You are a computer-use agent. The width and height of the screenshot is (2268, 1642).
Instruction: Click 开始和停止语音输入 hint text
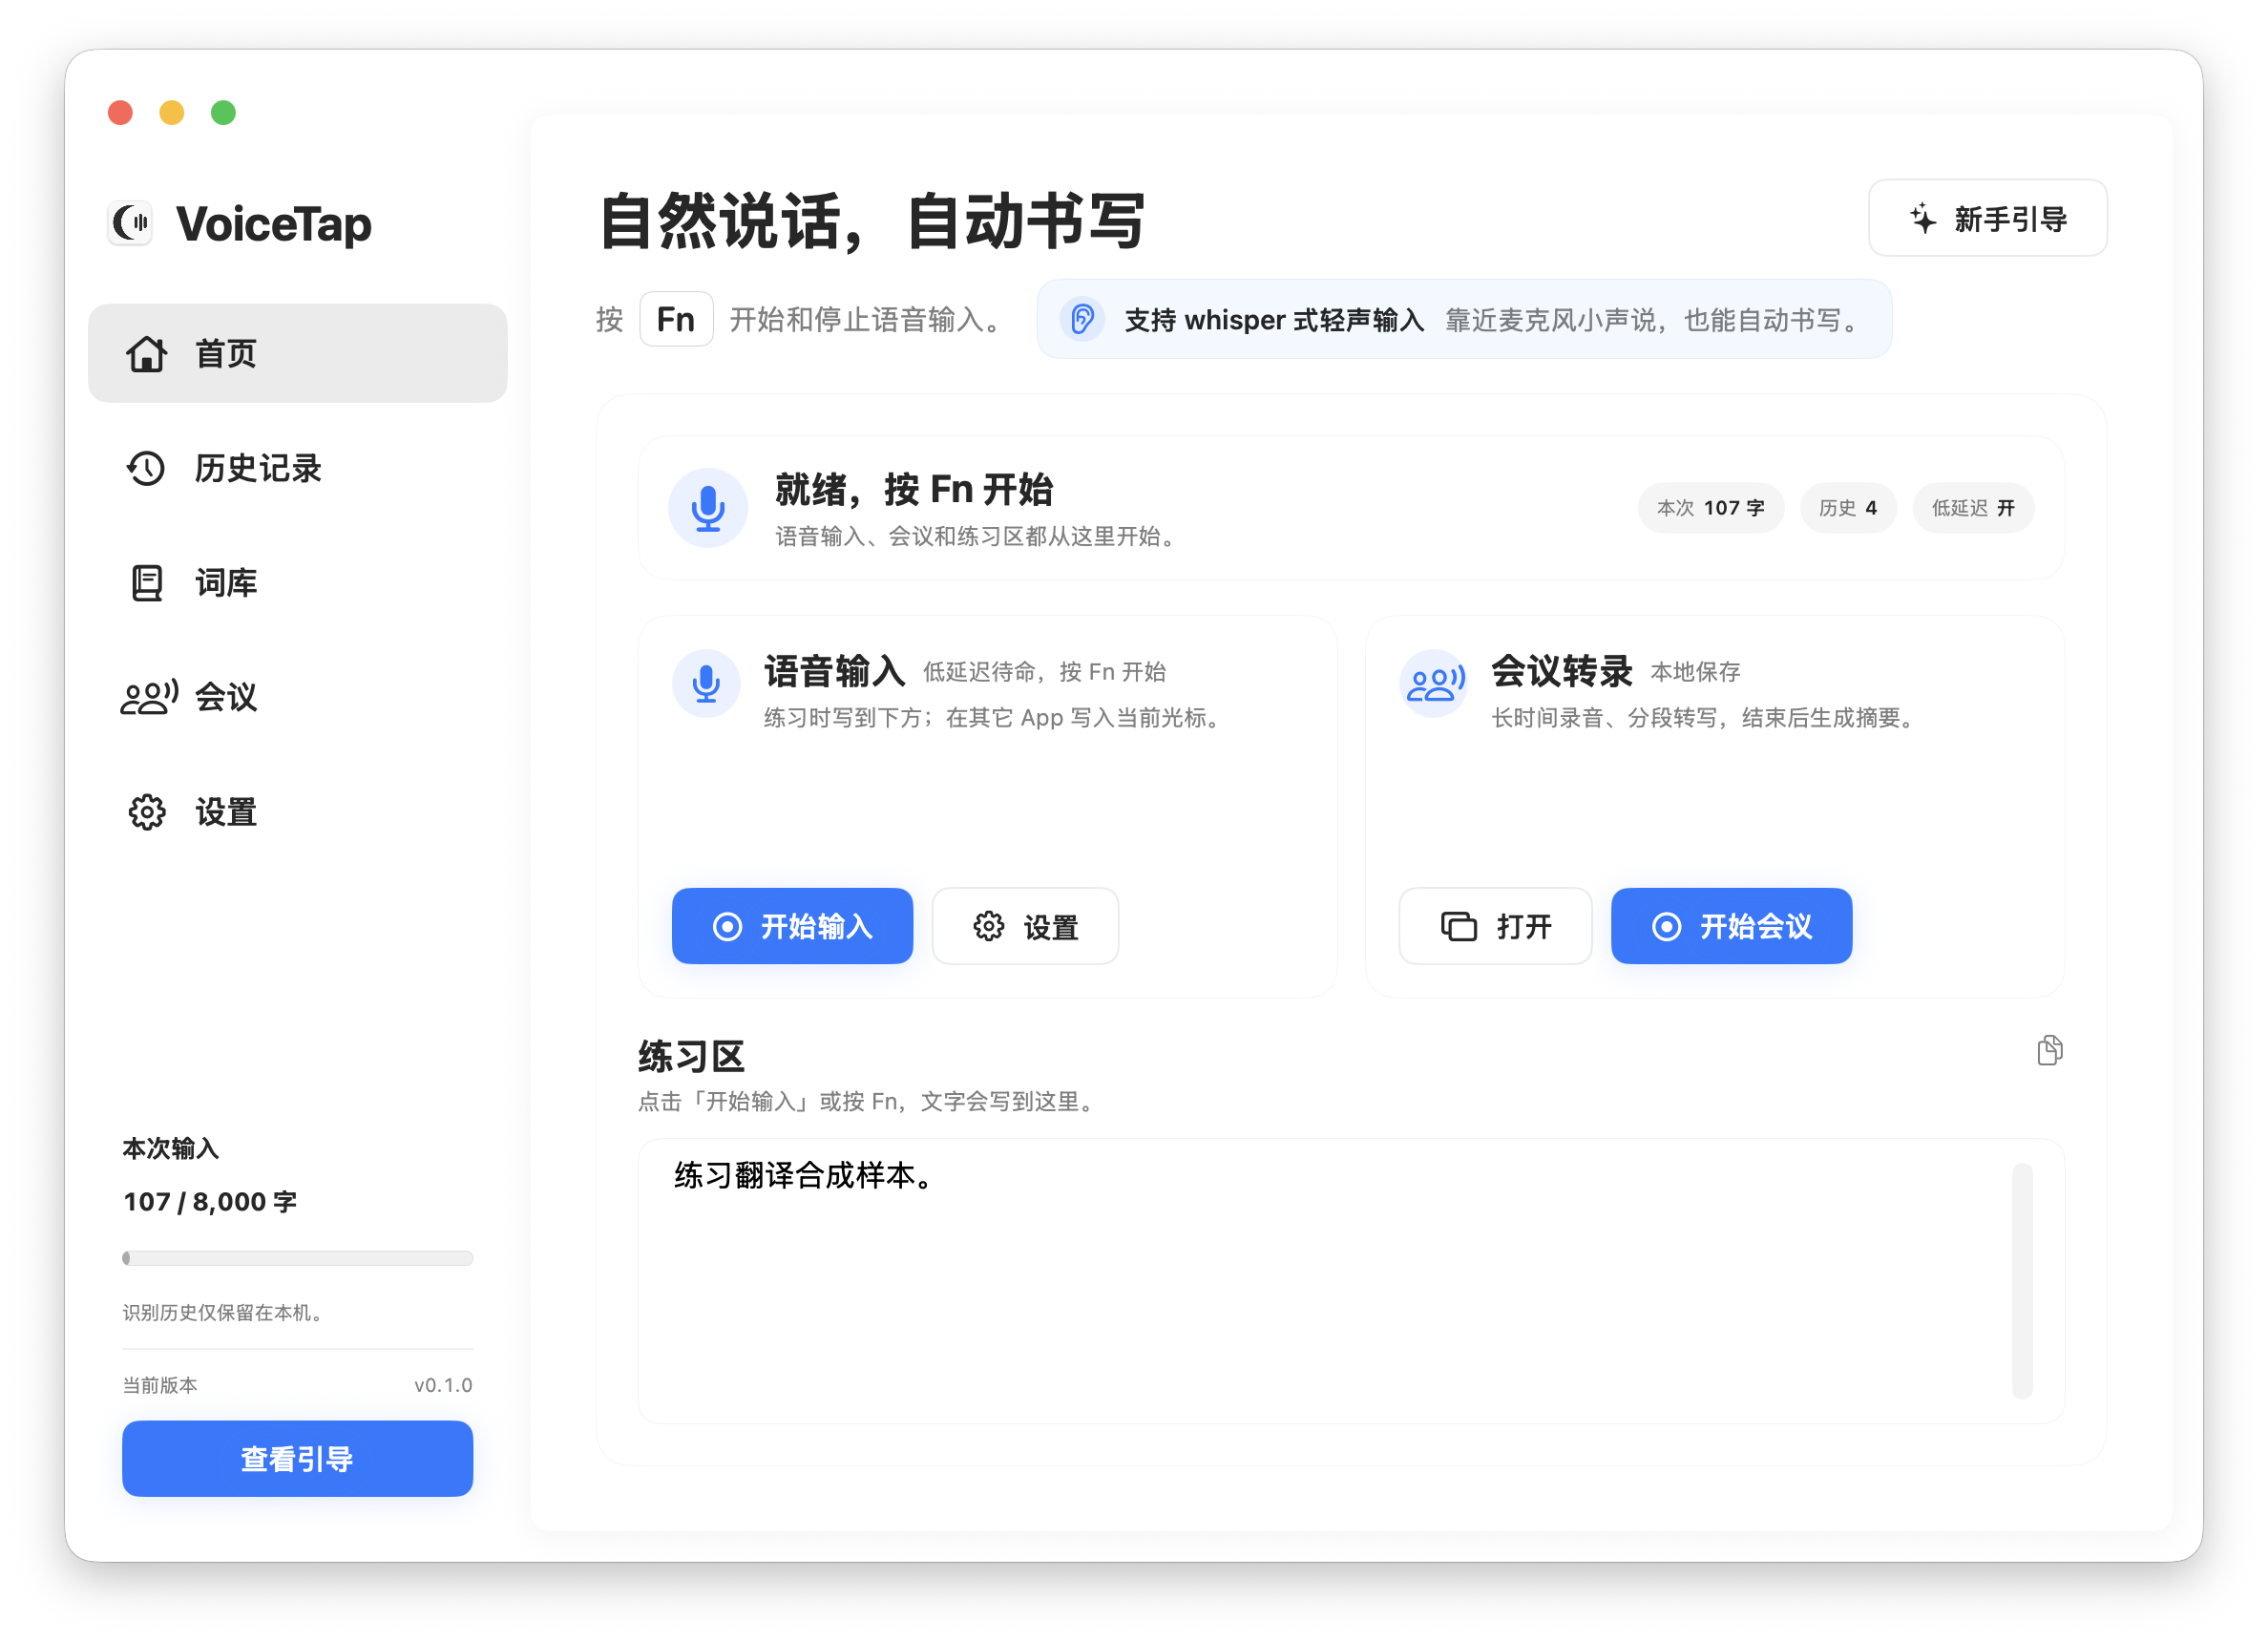click(869, 320)
